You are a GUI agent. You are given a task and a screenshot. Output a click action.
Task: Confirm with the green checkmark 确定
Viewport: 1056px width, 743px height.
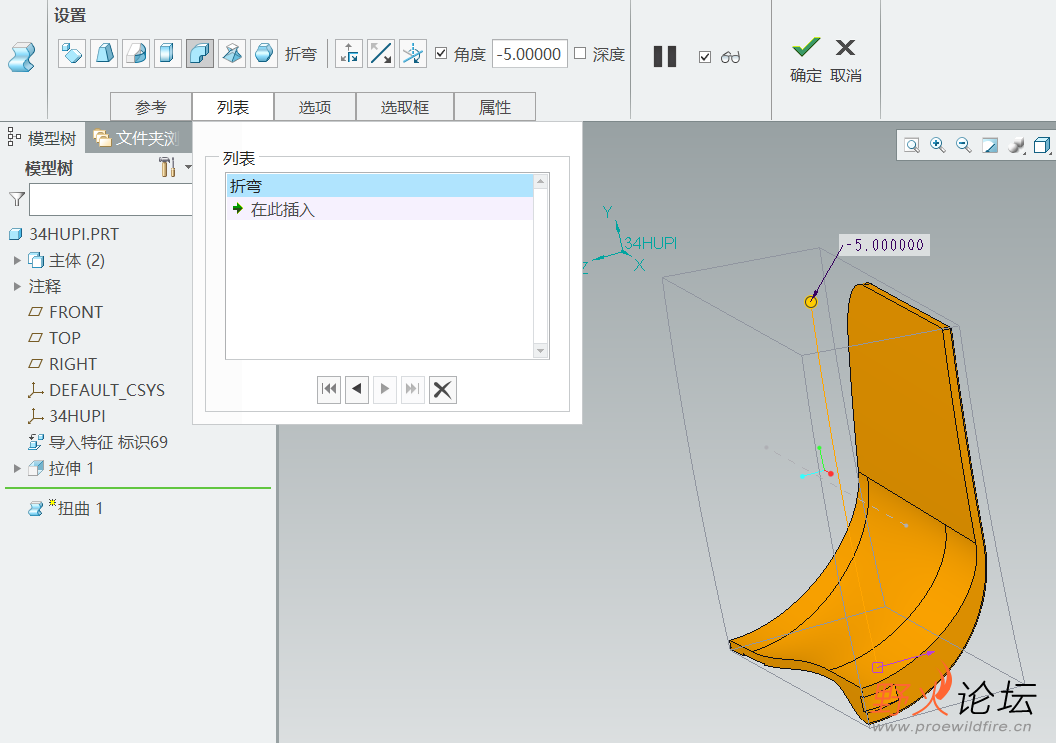(x=805, y=60)
